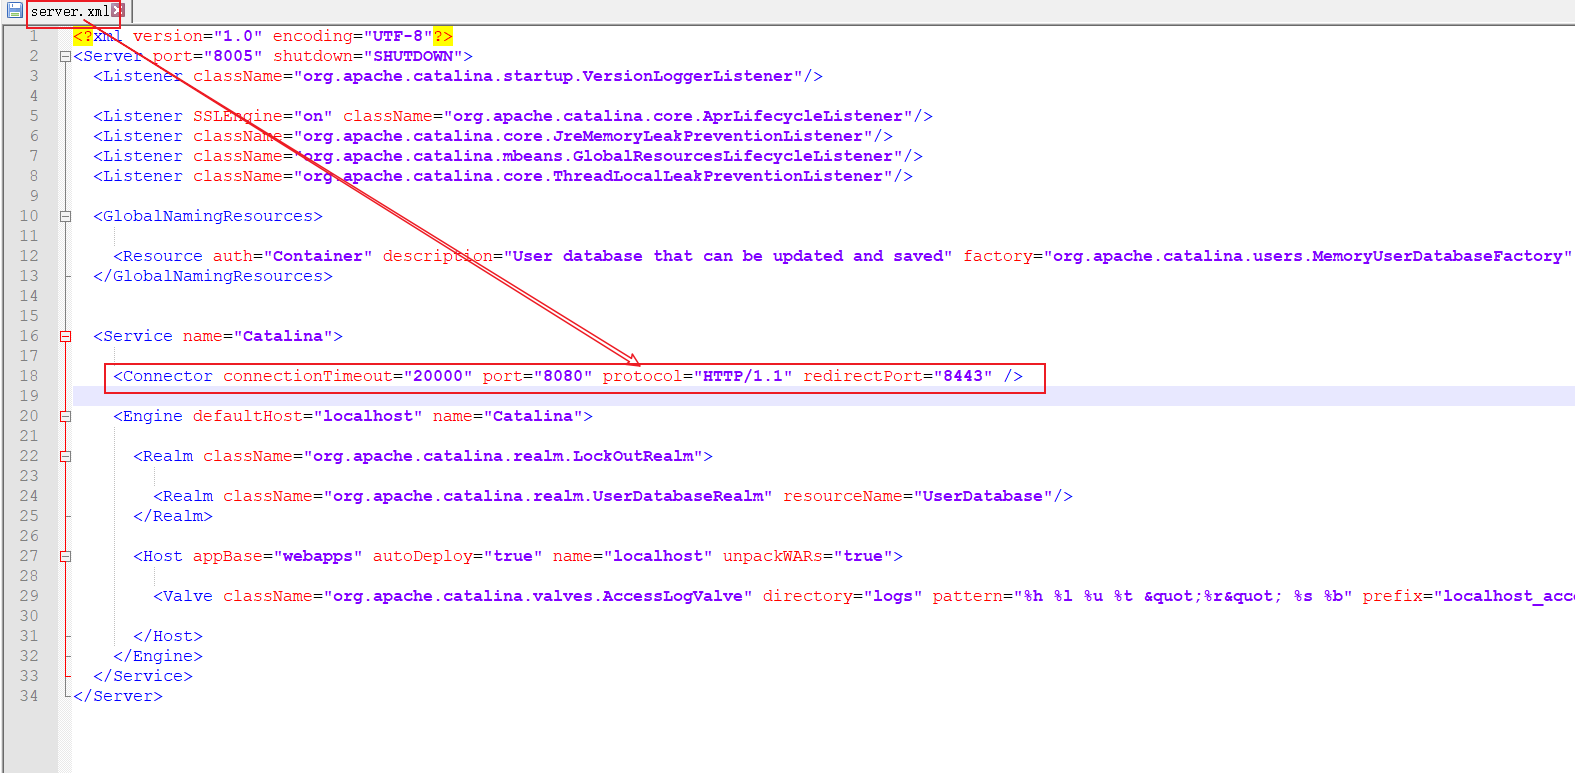This screenshot has width=1575, height=773.
Task: Click the connectionTimeout "20000" value
Action: [x=438, y=376]
